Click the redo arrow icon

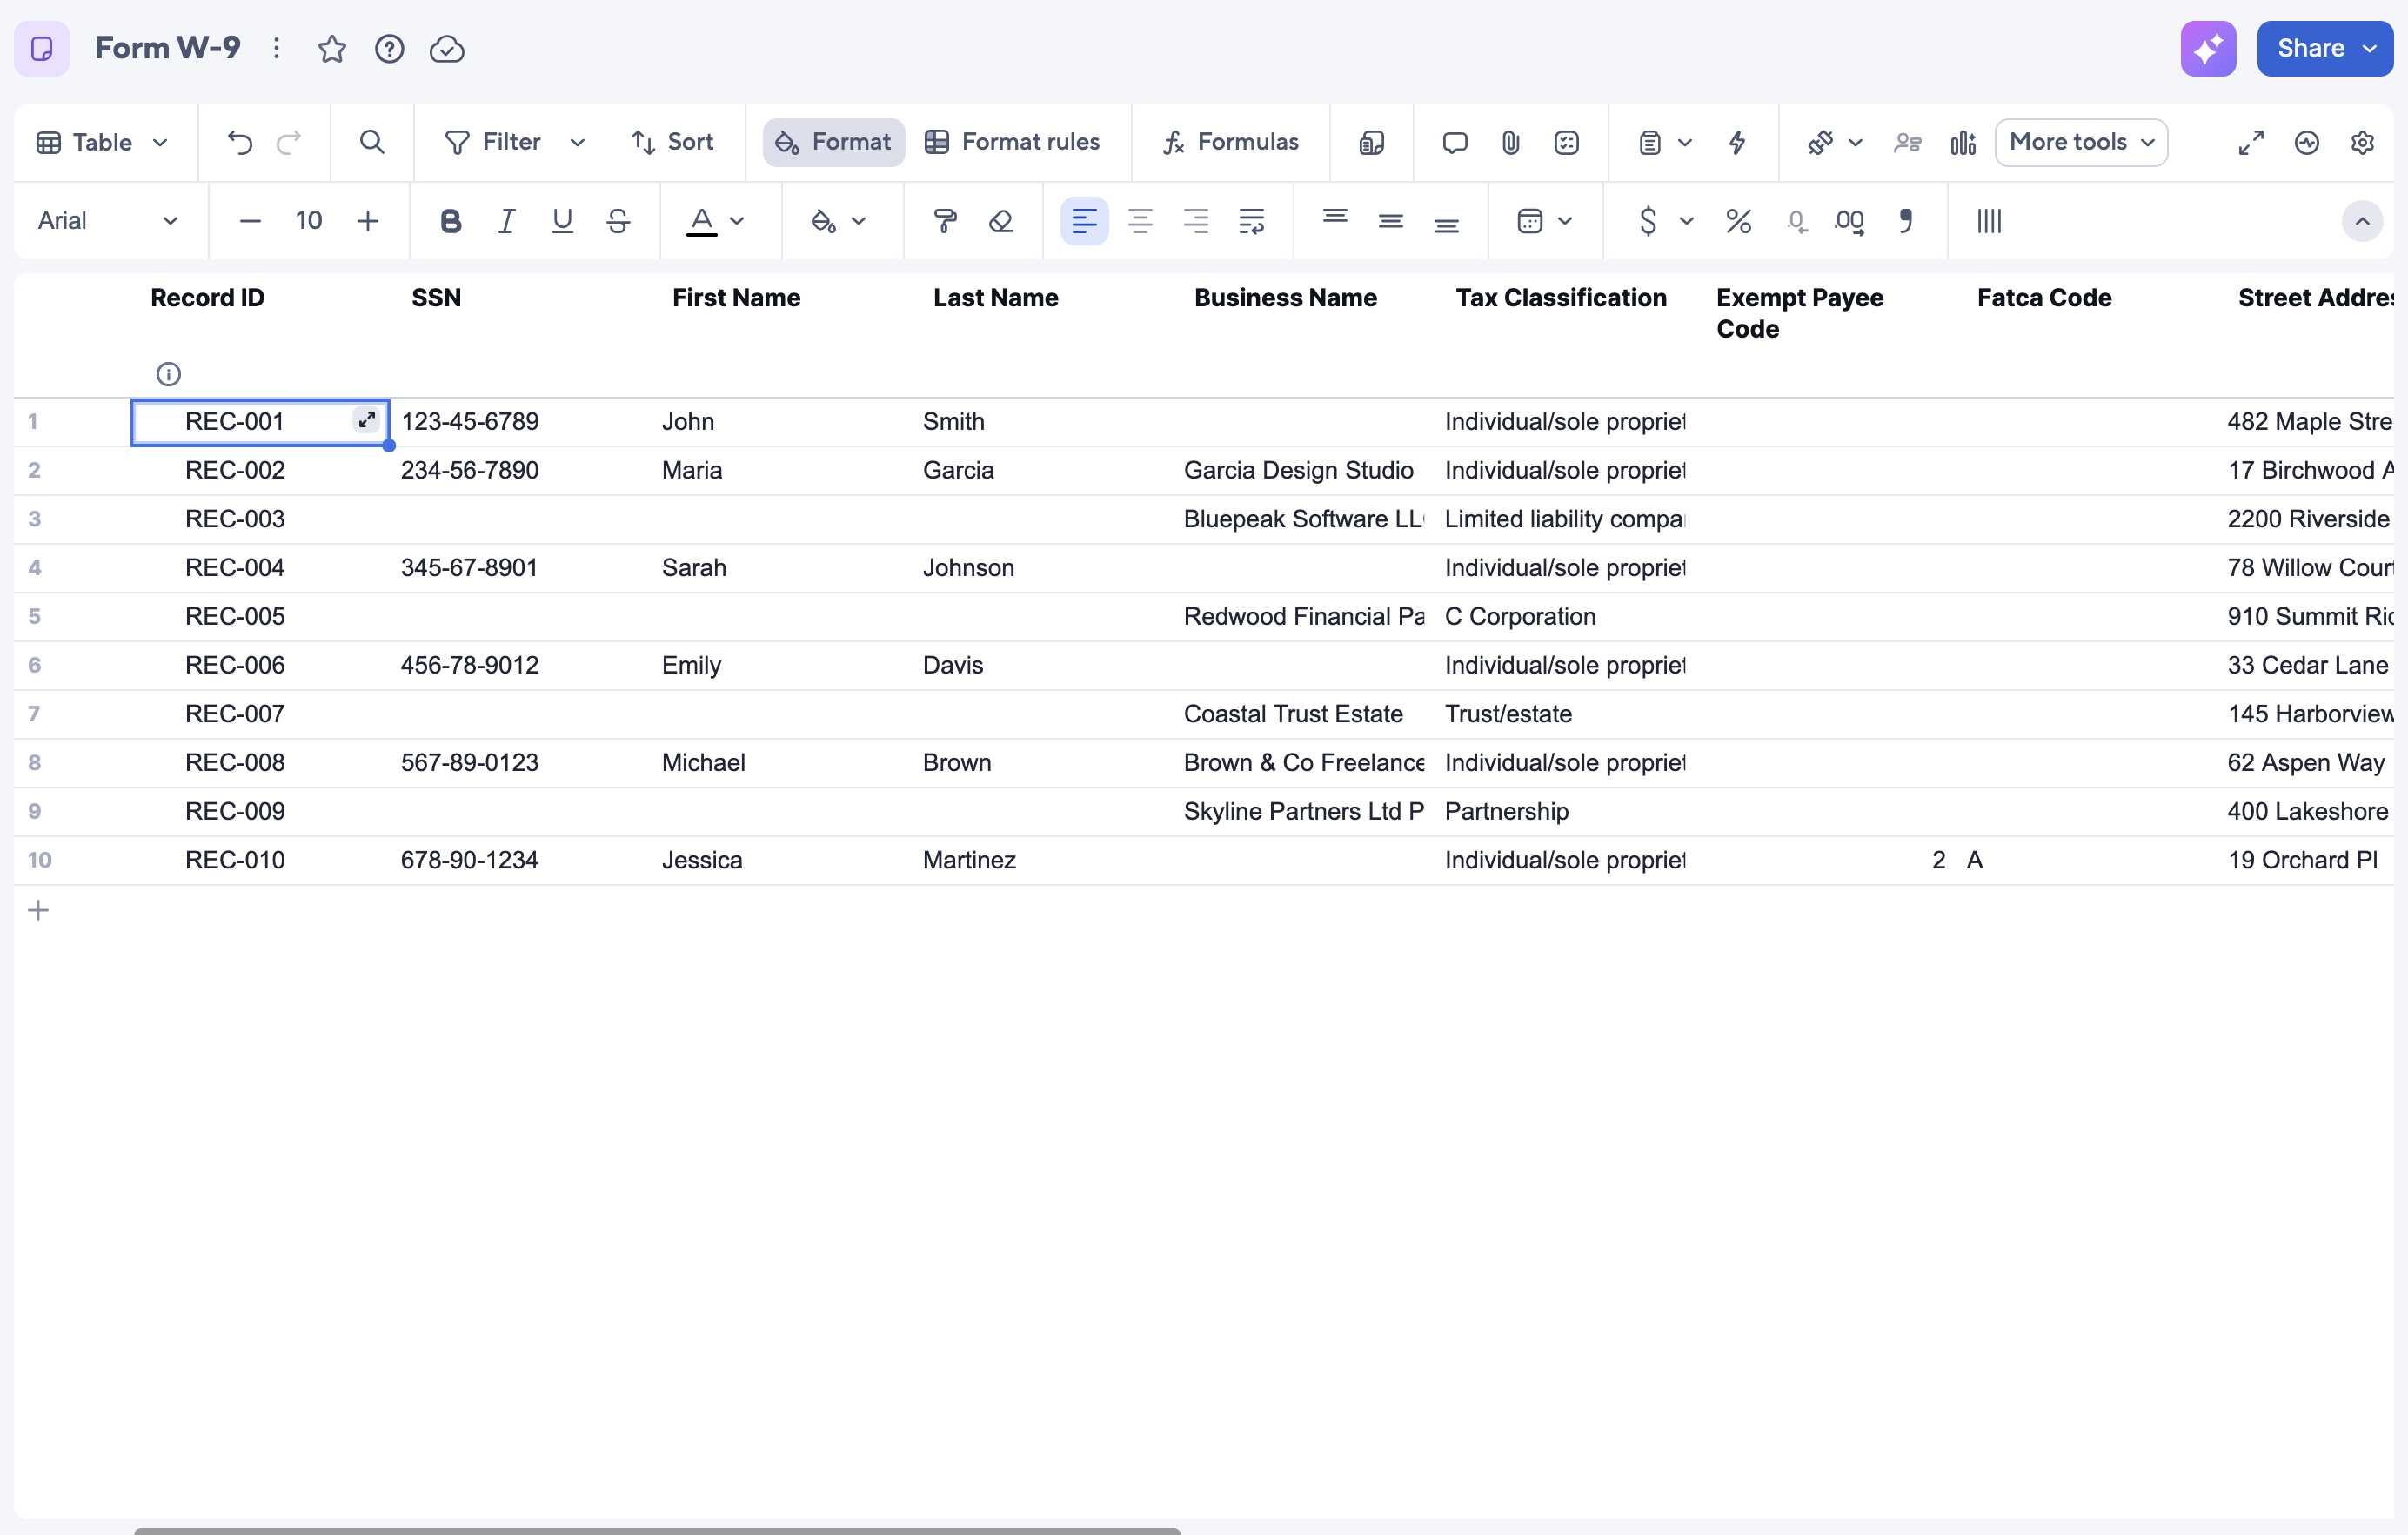(x=289, y=142)
